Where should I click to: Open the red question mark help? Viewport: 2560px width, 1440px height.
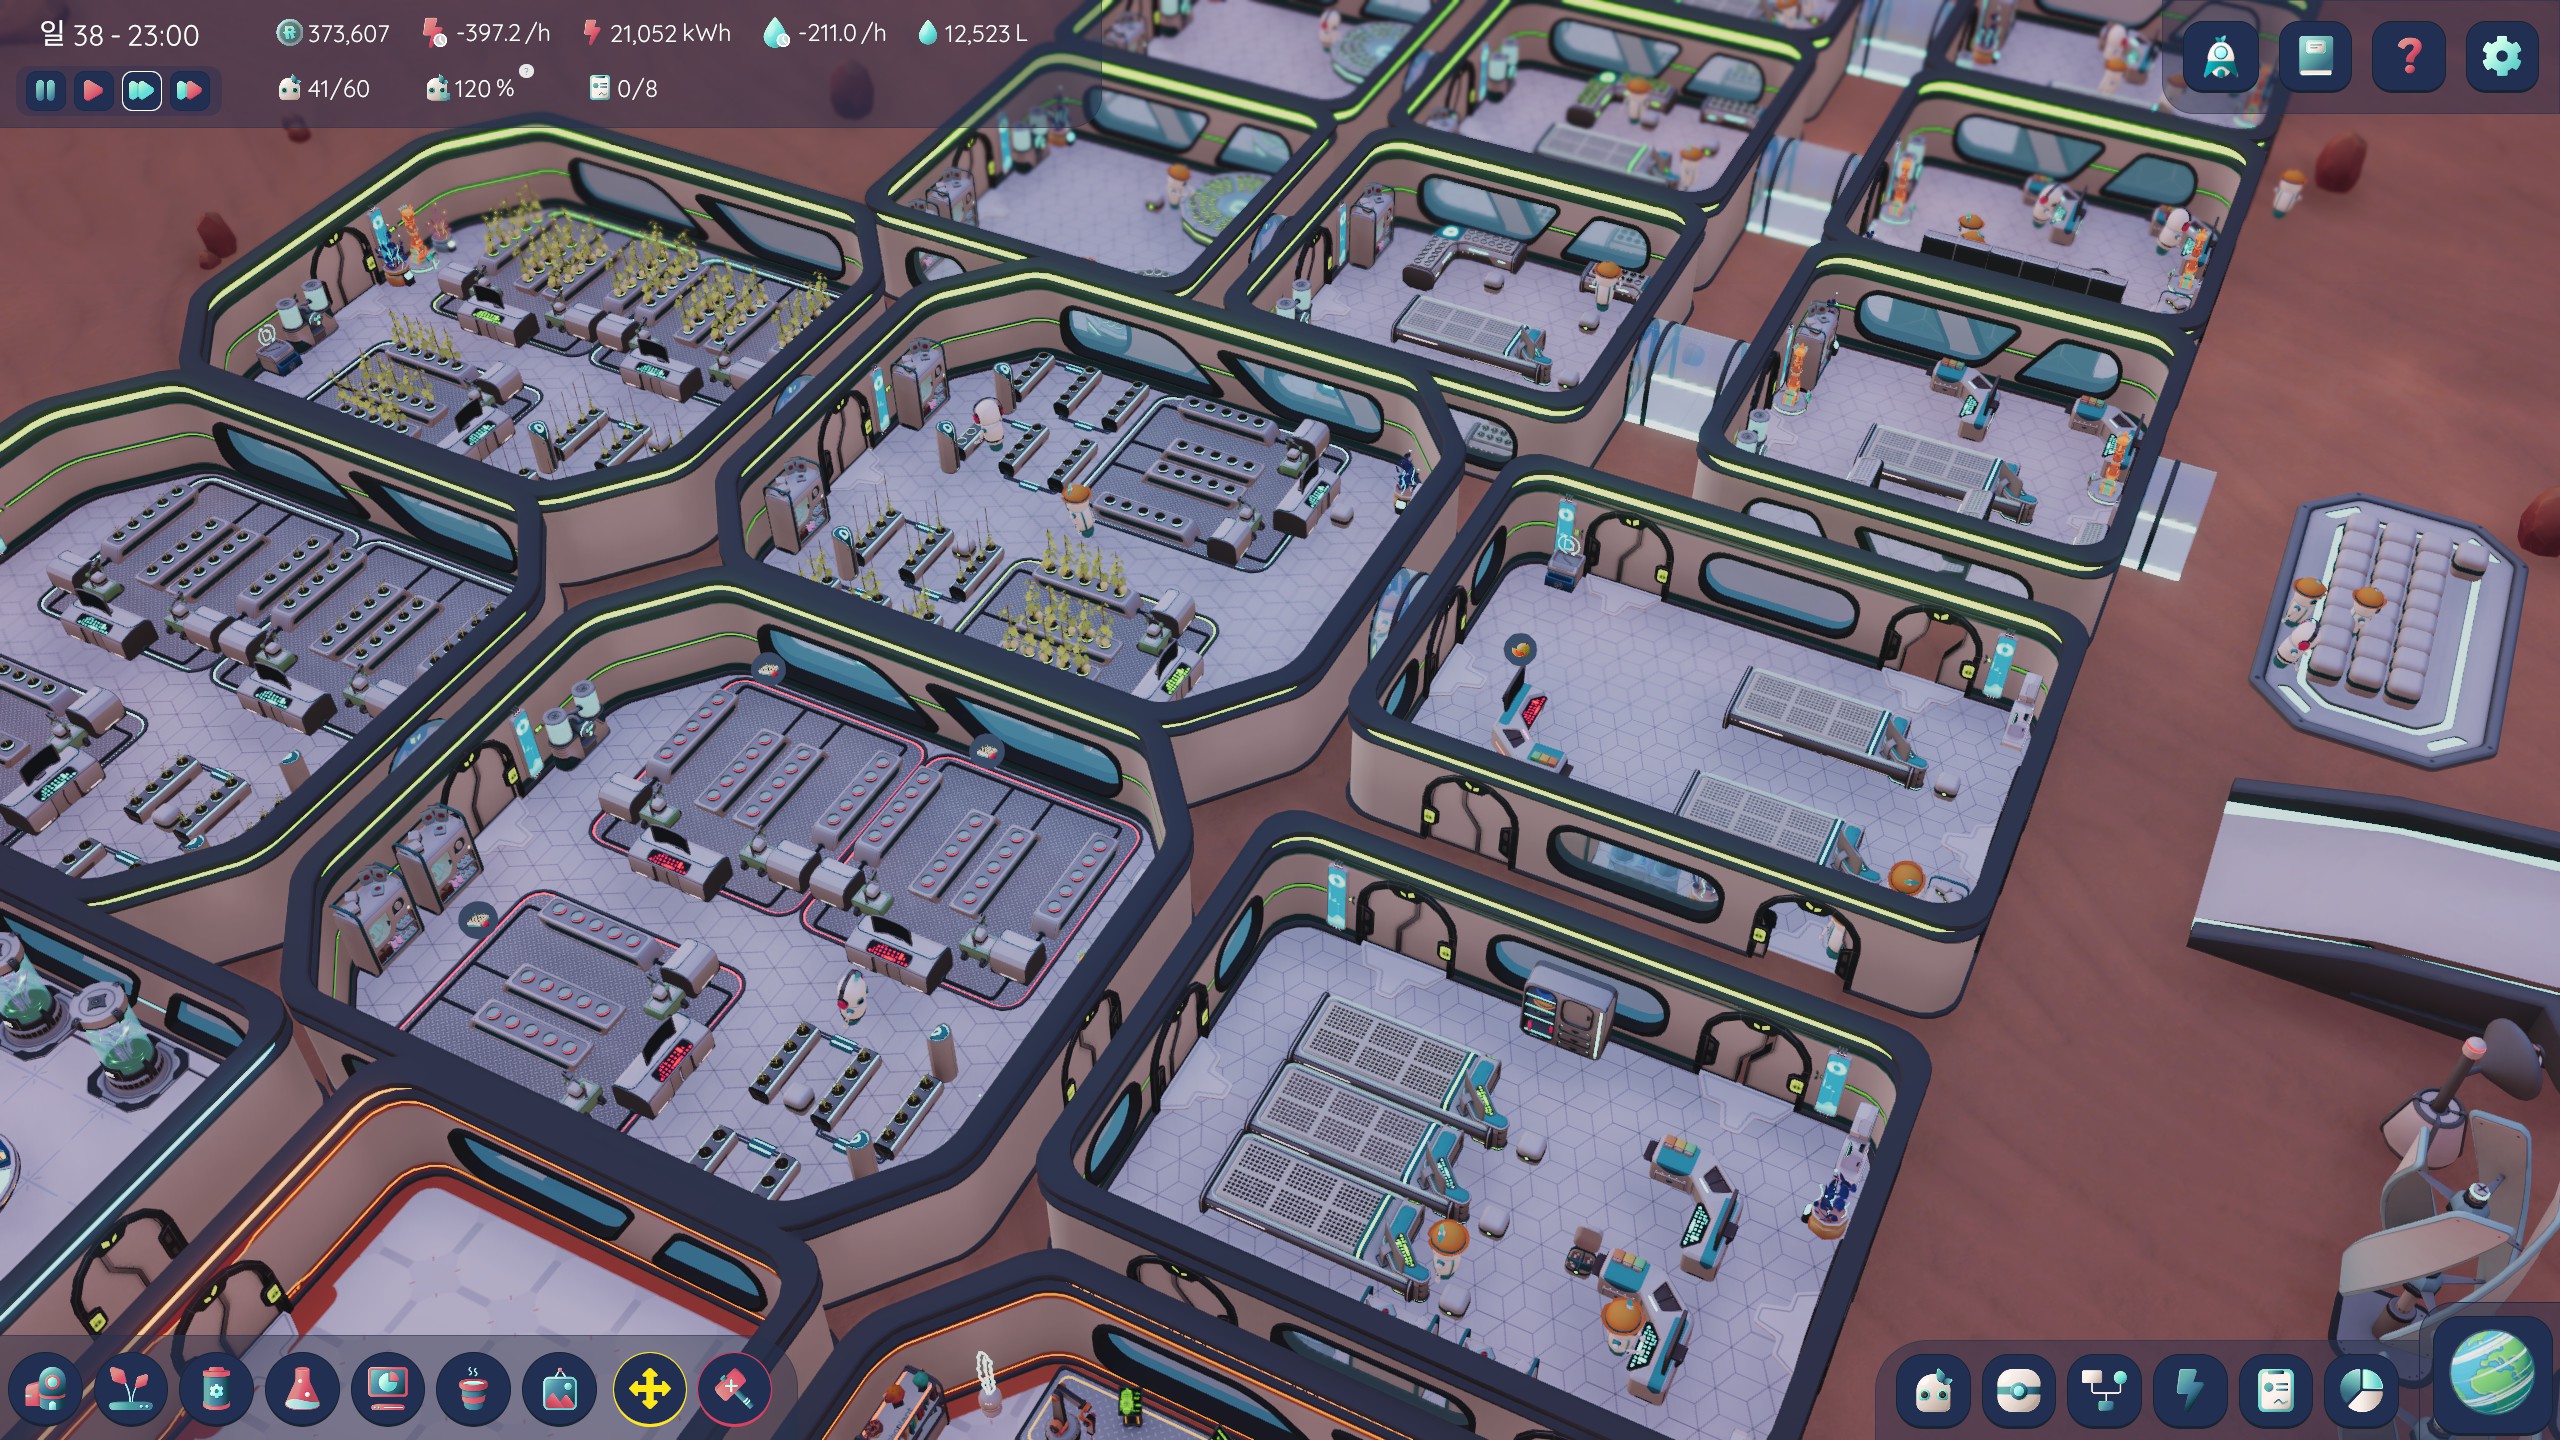pyautogui.click(x=2408, y=56)
